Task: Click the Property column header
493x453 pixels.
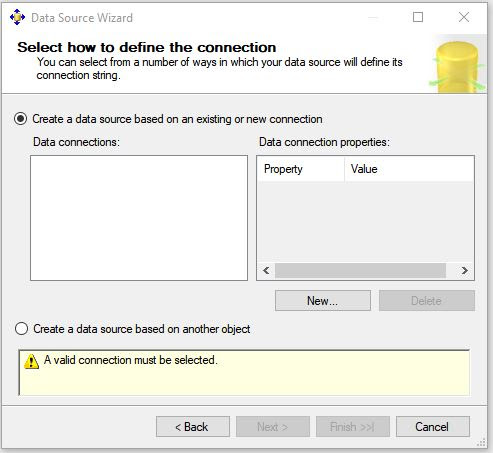Action: click(x=301, y=169)
